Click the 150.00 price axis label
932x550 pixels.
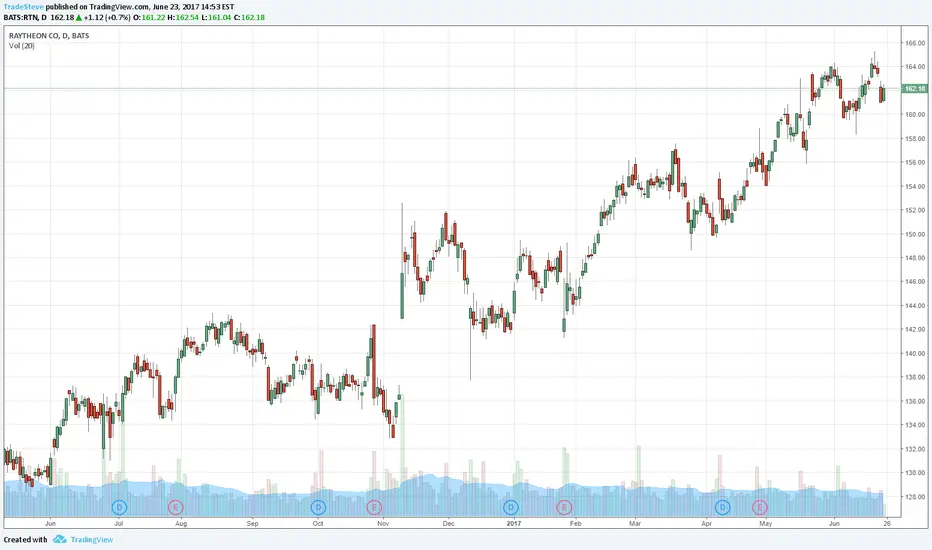[x=915, y=234]
